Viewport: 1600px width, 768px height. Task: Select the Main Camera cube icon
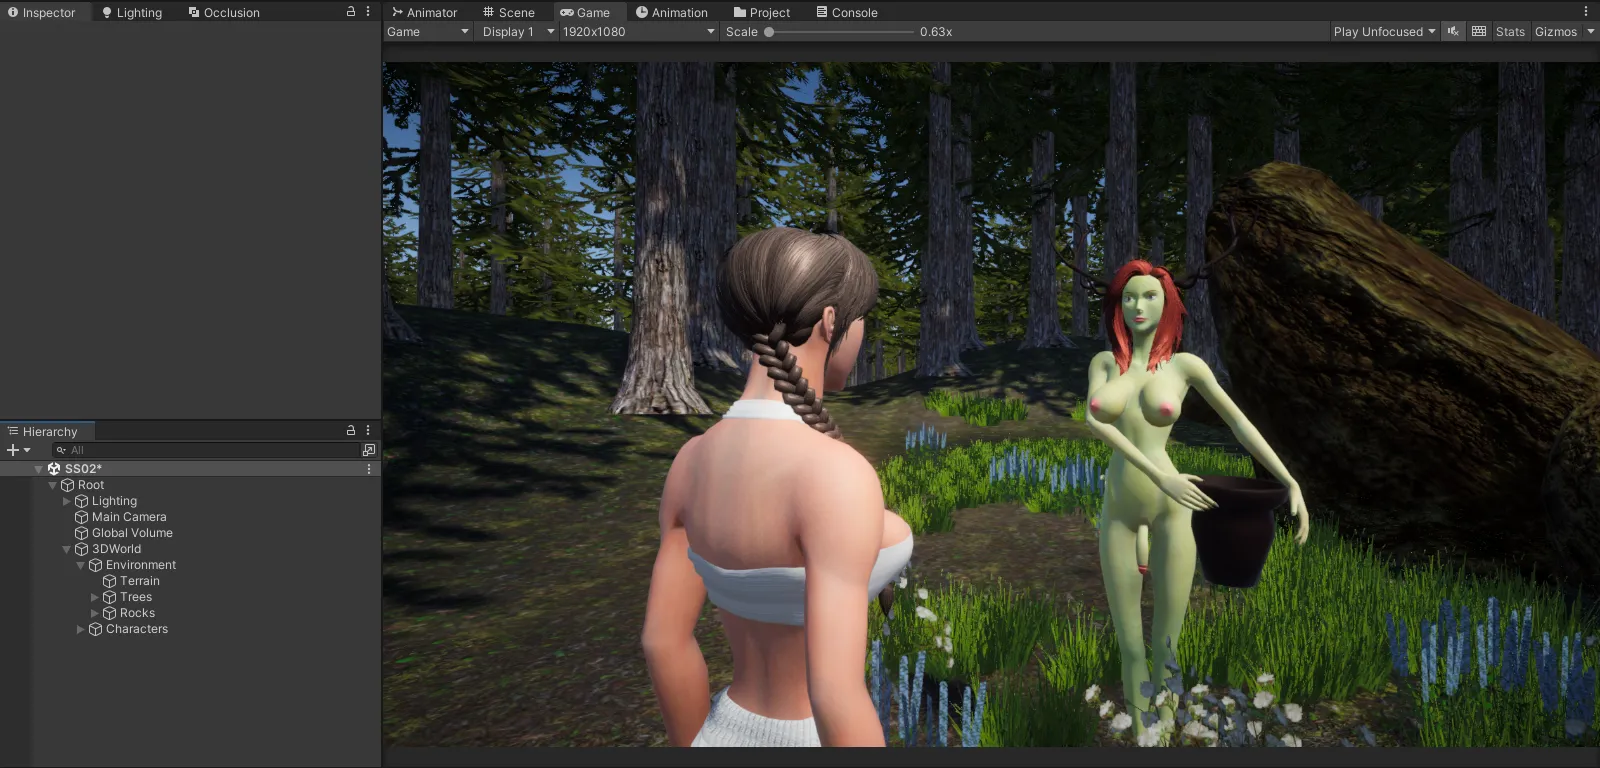pos(82,517)
